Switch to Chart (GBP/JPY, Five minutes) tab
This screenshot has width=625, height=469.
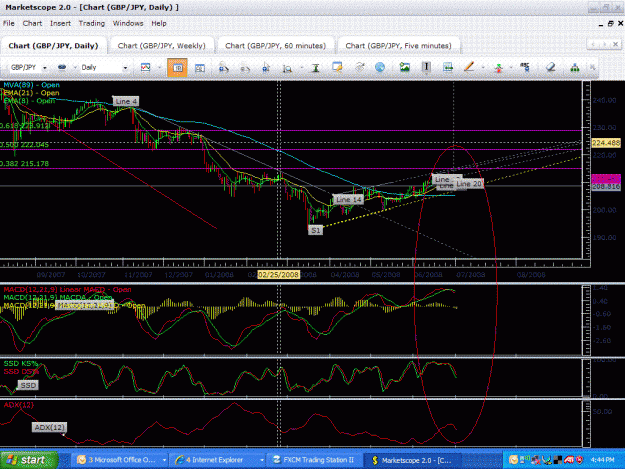point(398,46)
